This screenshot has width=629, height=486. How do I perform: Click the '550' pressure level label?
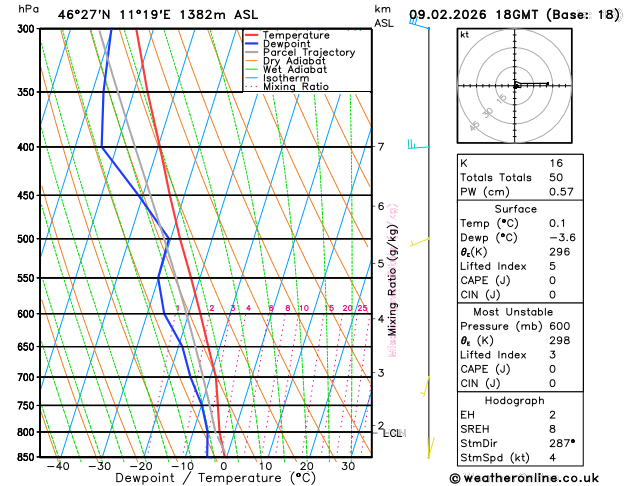tap(28, 278)
